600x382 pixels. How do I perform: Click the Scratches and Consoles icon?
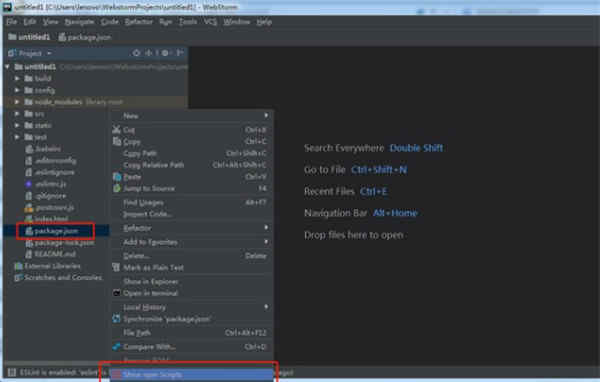18,278
